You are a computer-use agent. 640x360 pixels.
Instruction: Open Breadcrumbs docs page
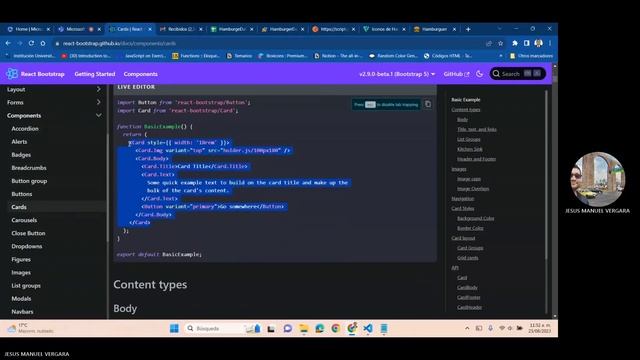click(29, 168)
